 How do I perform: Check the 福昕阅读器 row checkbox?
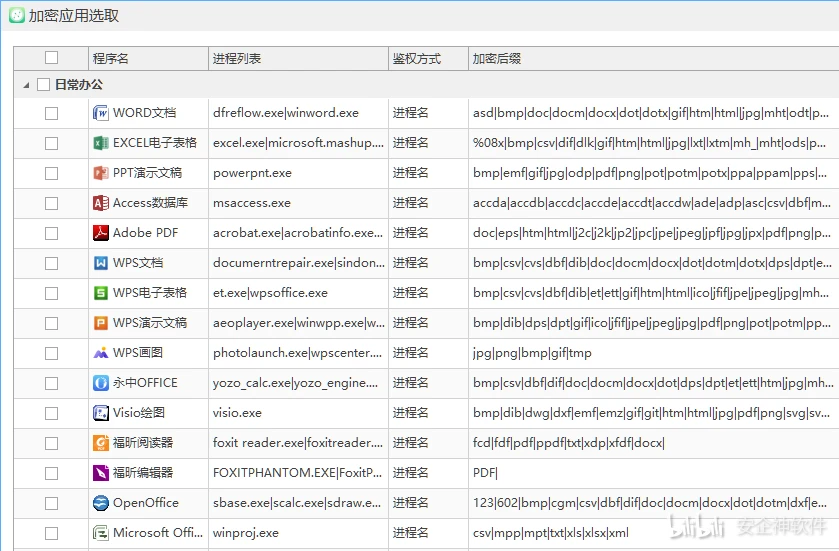coord(51,443)
